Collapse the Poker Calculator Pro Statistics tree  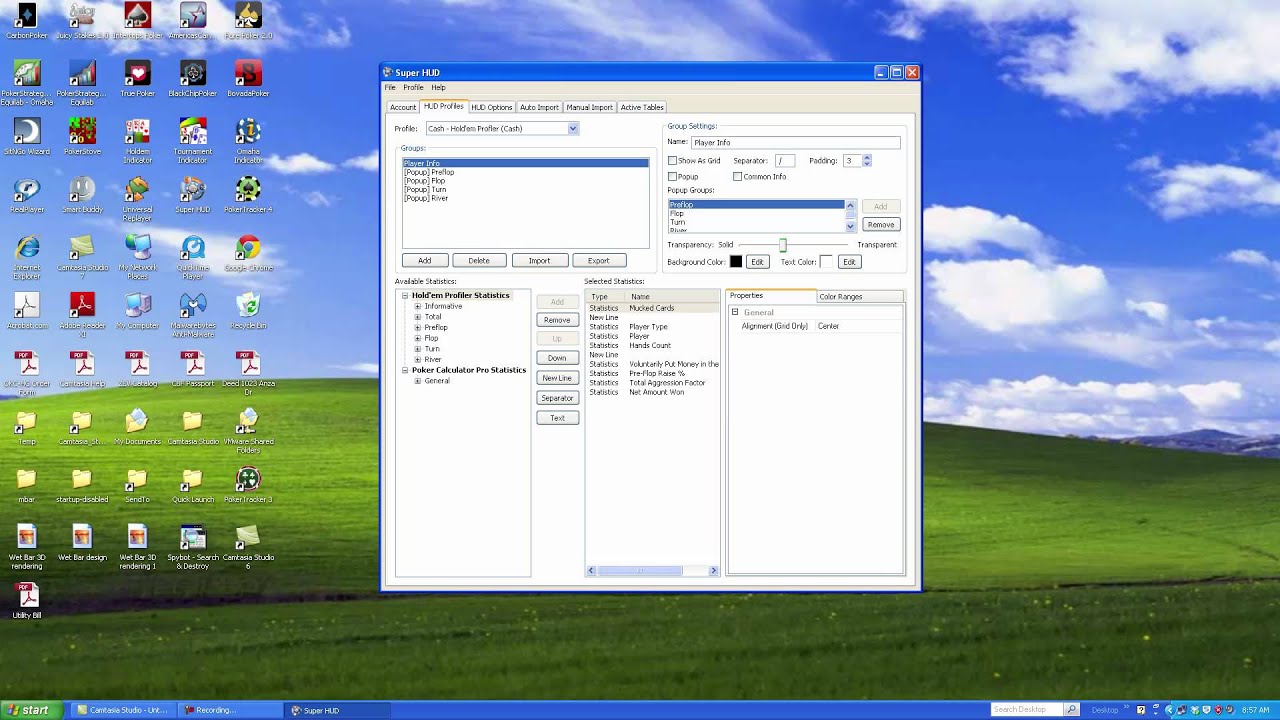click(405, 370)
